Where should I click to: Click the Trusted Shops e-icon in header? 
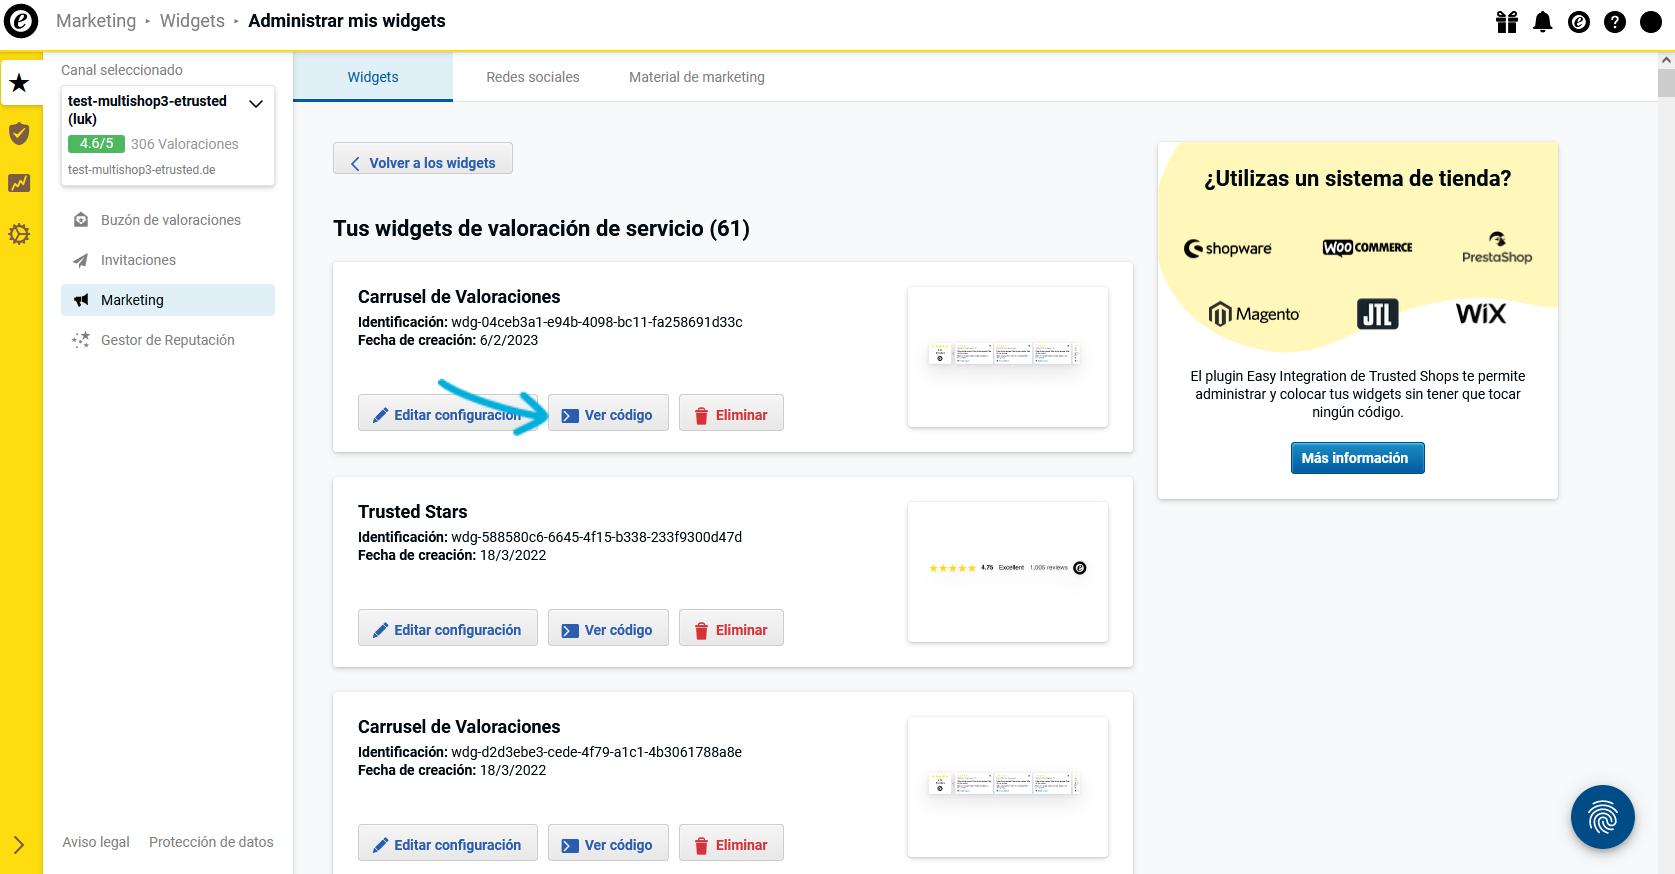pos(1579,22)
